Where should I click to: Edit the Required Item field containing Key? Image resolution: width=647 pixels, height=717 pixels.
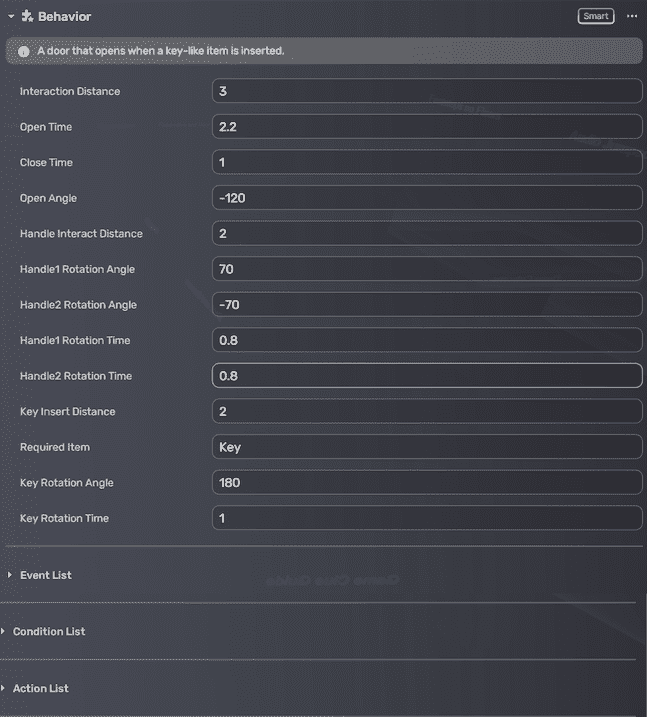[427, 447]
